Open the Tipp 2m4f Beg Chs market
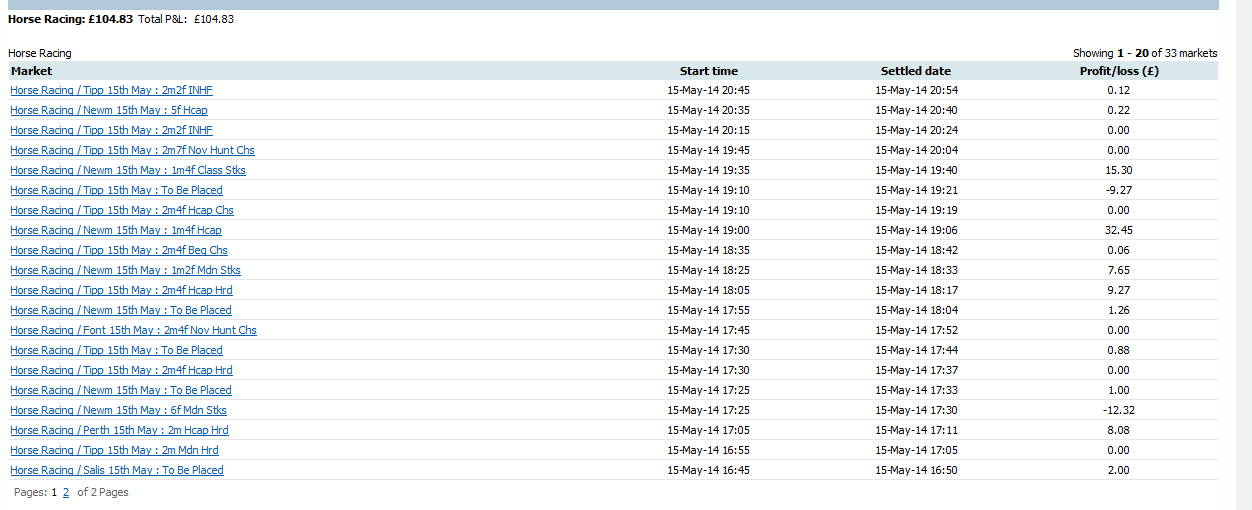Viewport: 1252px width, 510px height. 119,250
